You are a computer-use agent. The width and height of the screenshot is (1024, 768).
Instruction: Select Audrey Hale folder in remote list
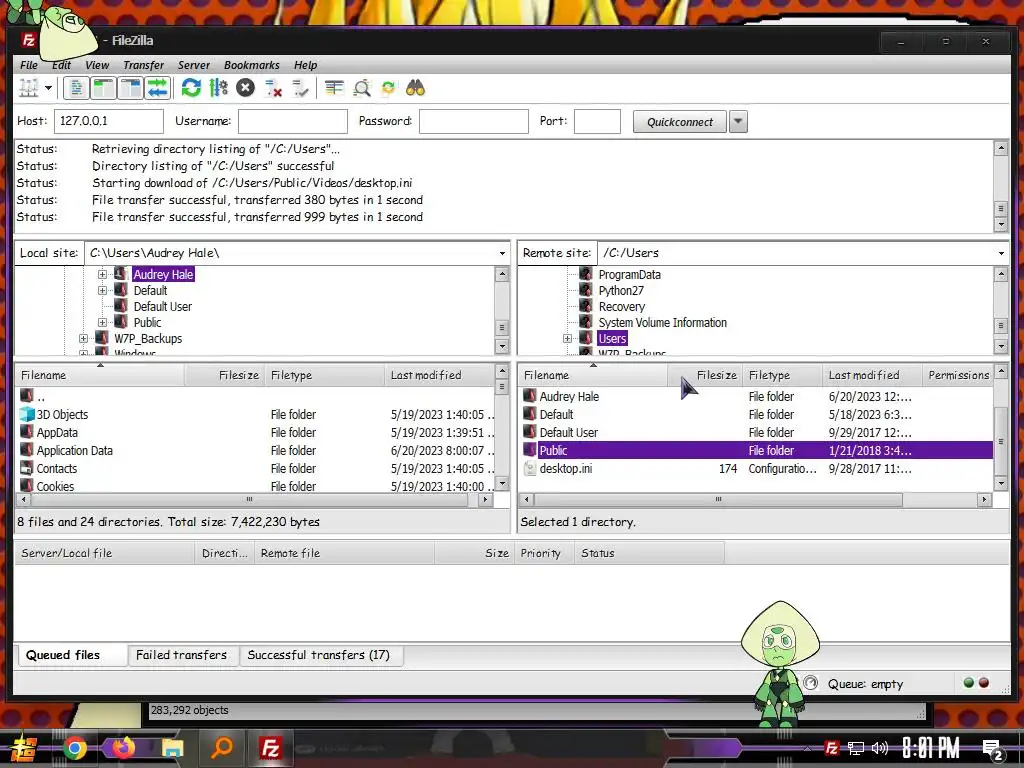(569, 396)
